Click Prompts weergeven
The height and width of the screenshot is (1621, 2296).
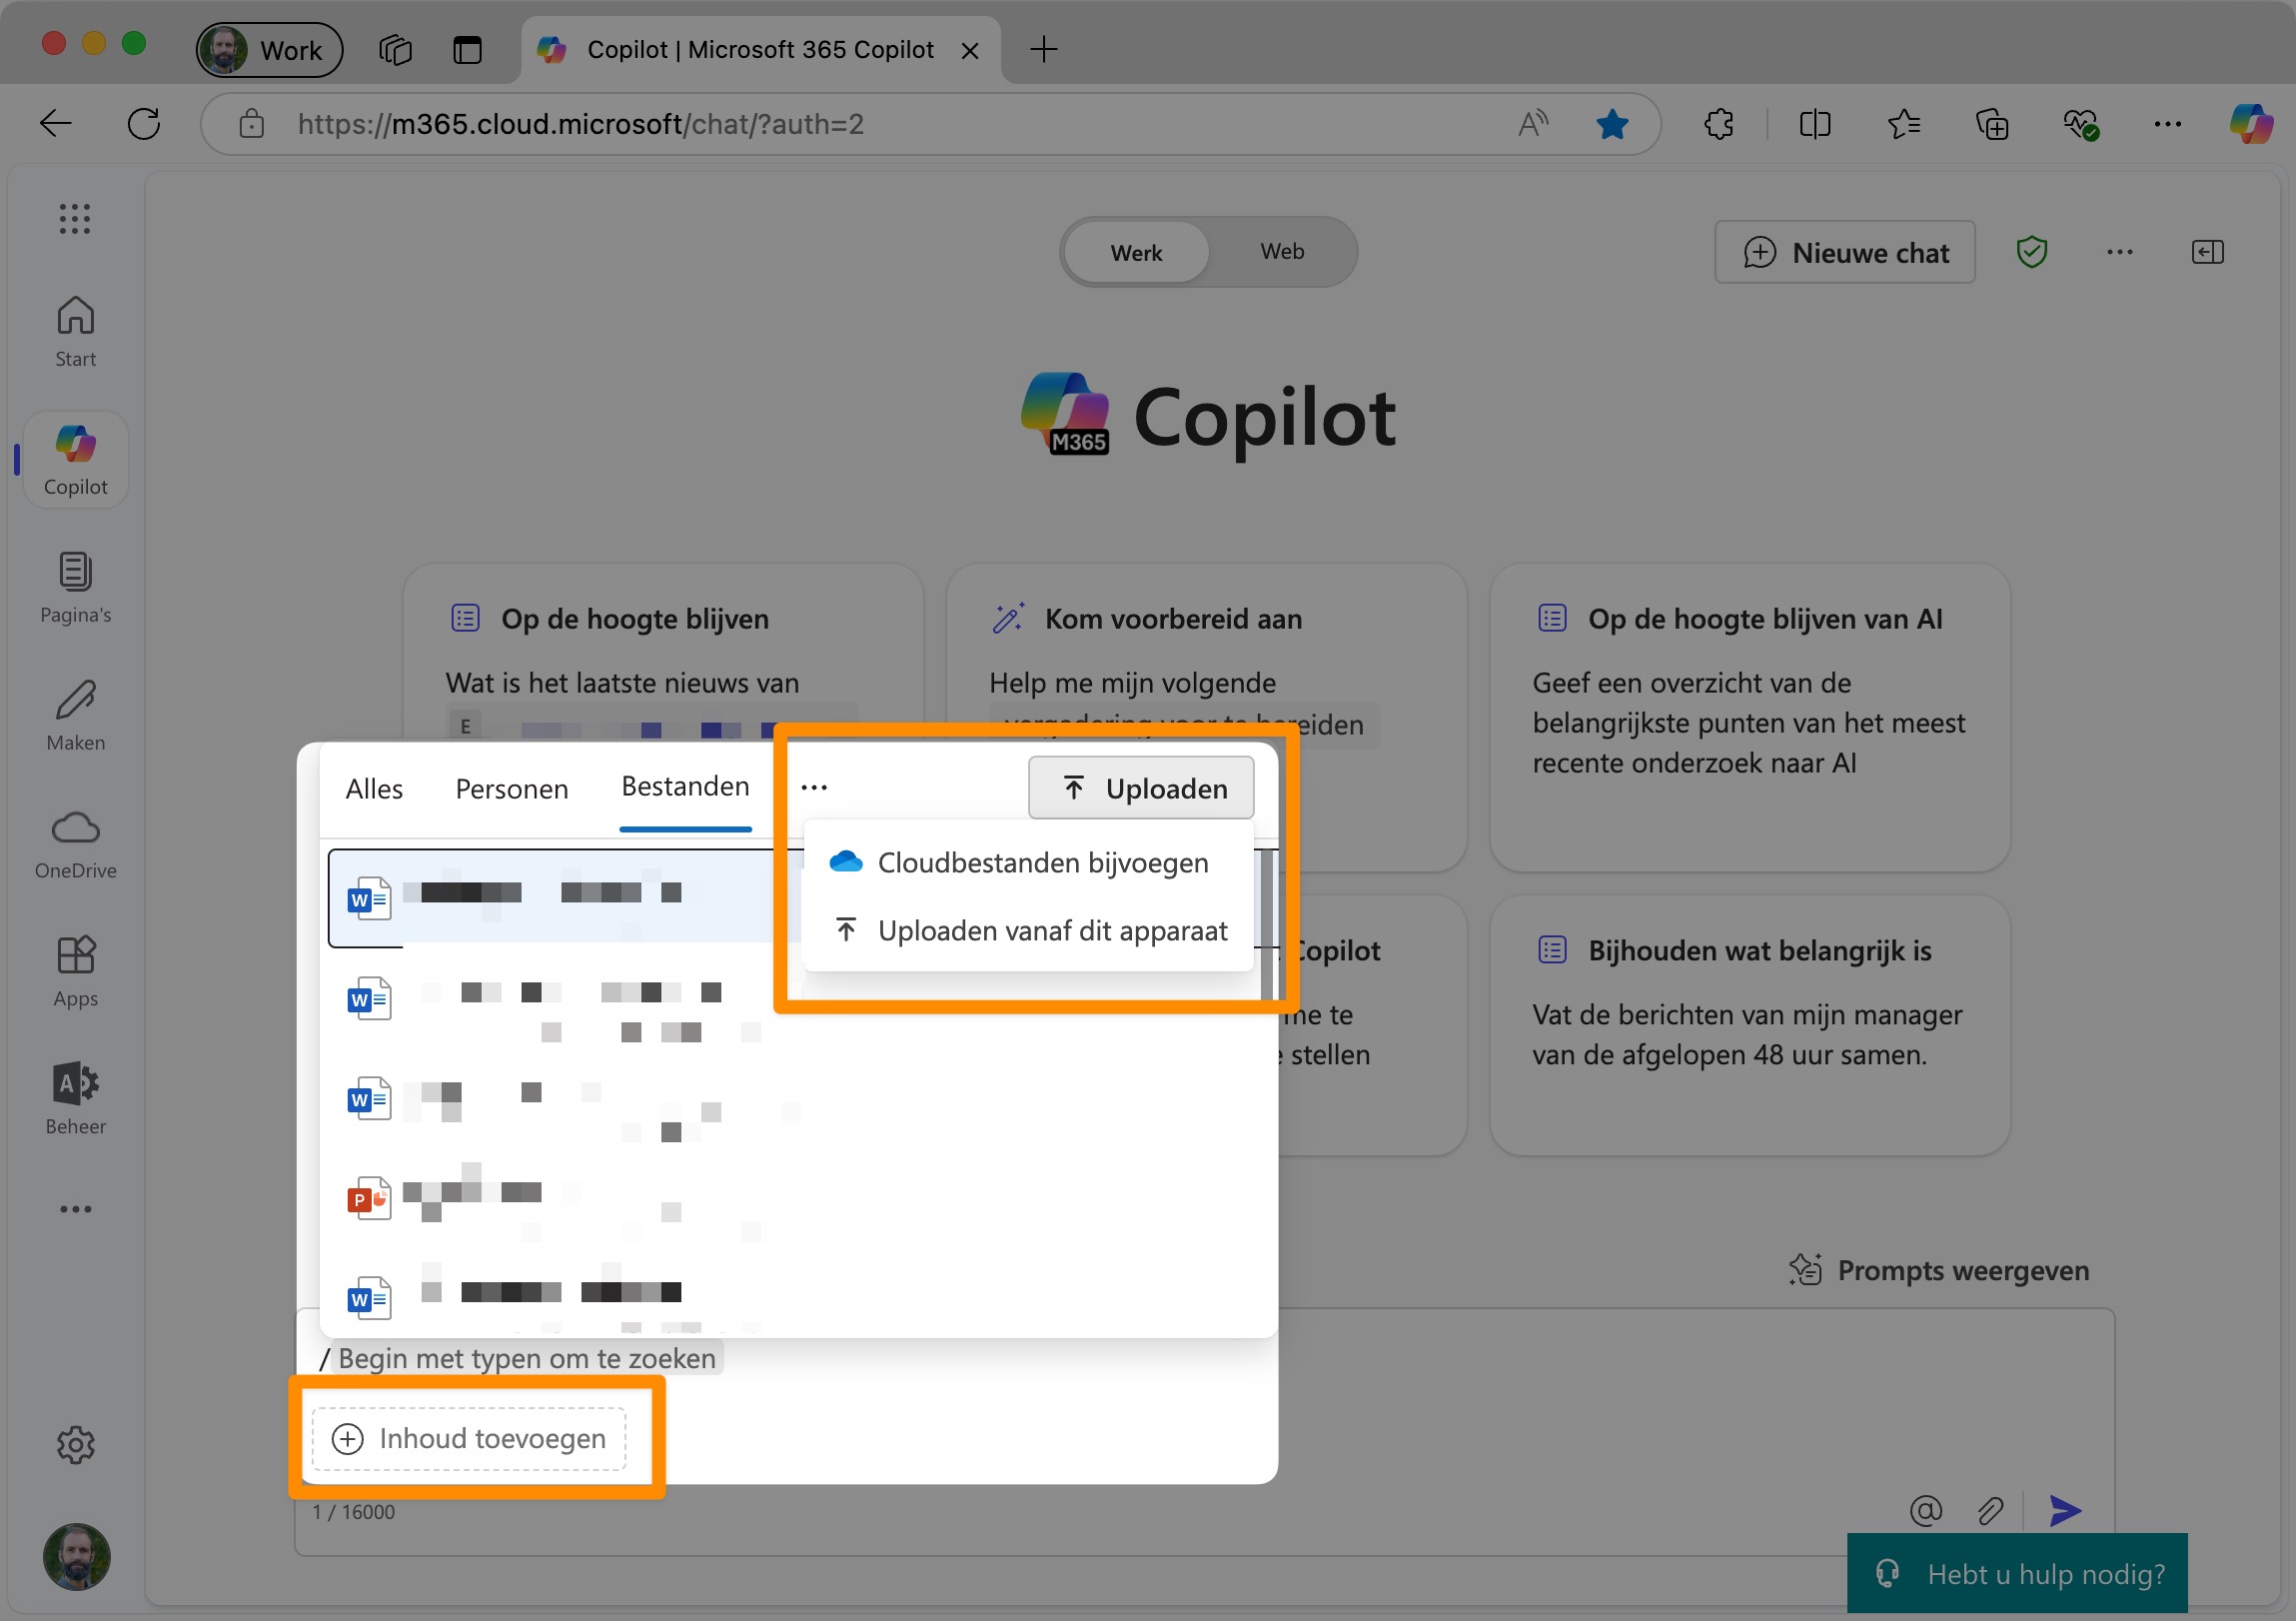[1939, 1270]
